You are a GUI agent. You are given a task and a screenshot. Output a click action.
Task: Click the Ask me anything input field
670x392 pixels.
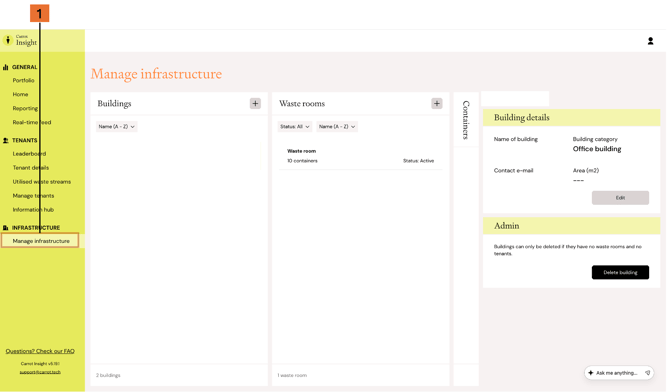click(618, 373)
